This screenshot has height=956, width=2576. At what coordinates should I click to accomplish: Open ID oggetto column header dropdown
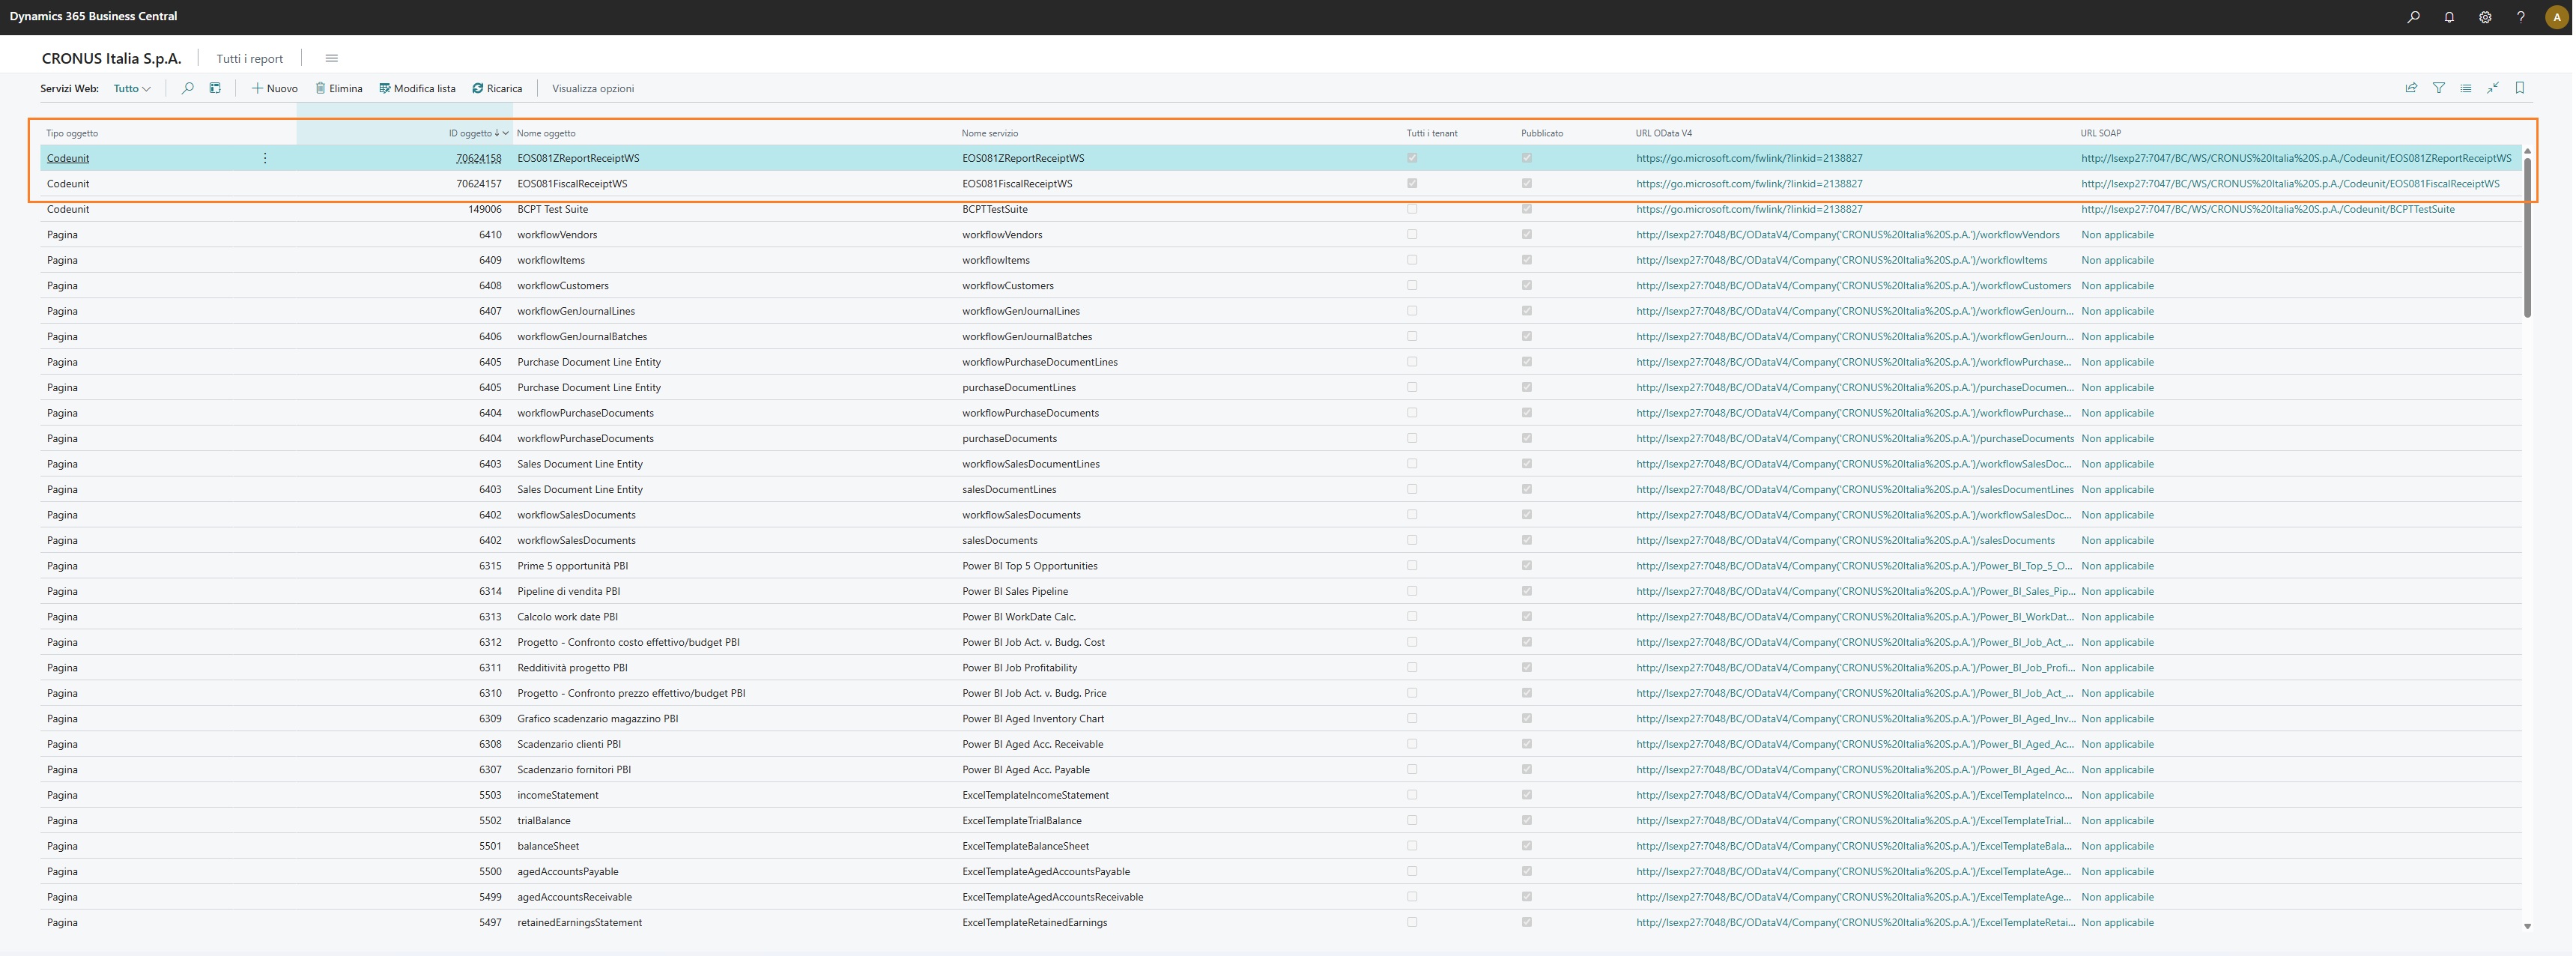click(506, 133)
